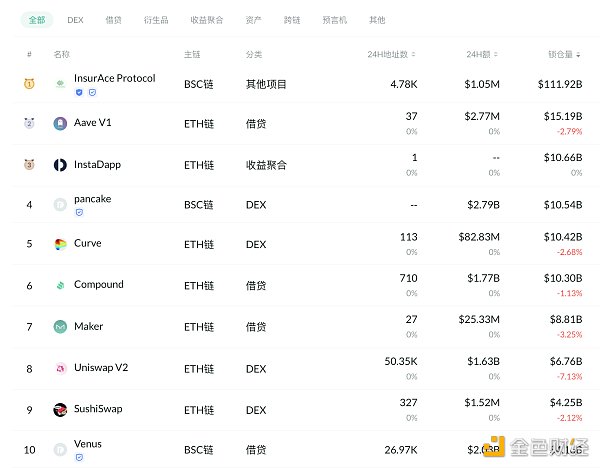Switch to the 跨链 tab

[292, 20]
